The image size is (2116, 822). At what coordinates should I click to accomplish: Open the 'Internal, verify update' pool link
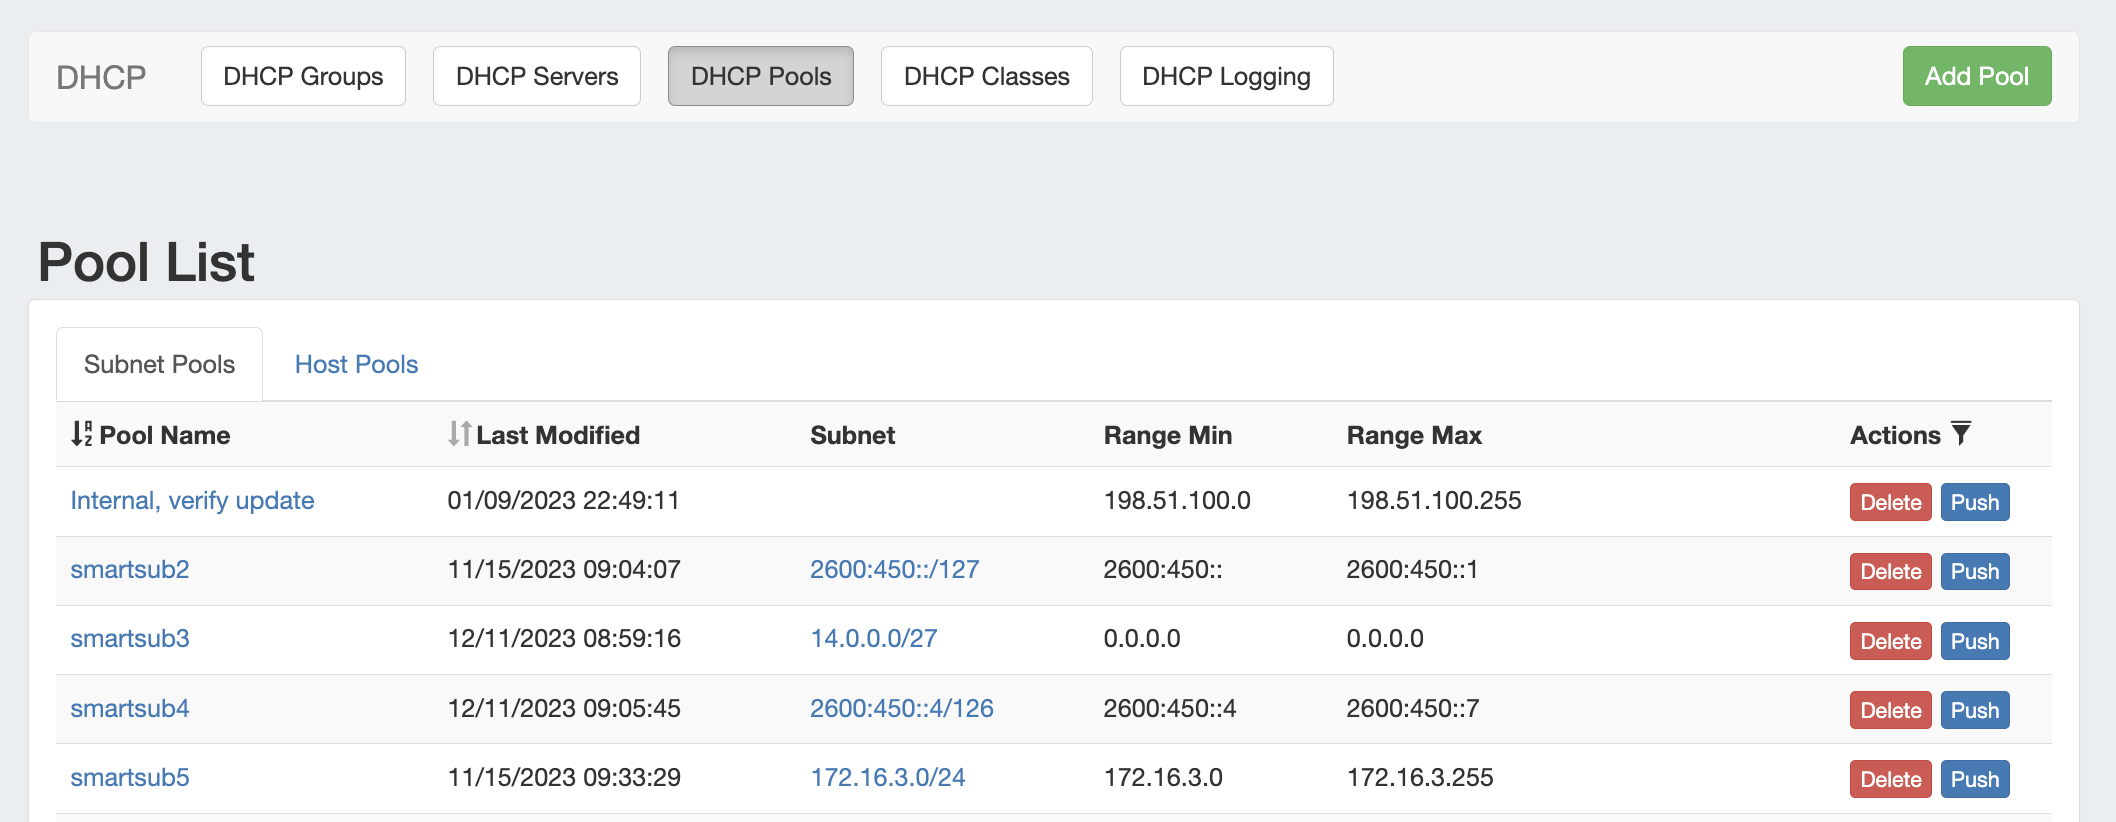click(192, 501)
